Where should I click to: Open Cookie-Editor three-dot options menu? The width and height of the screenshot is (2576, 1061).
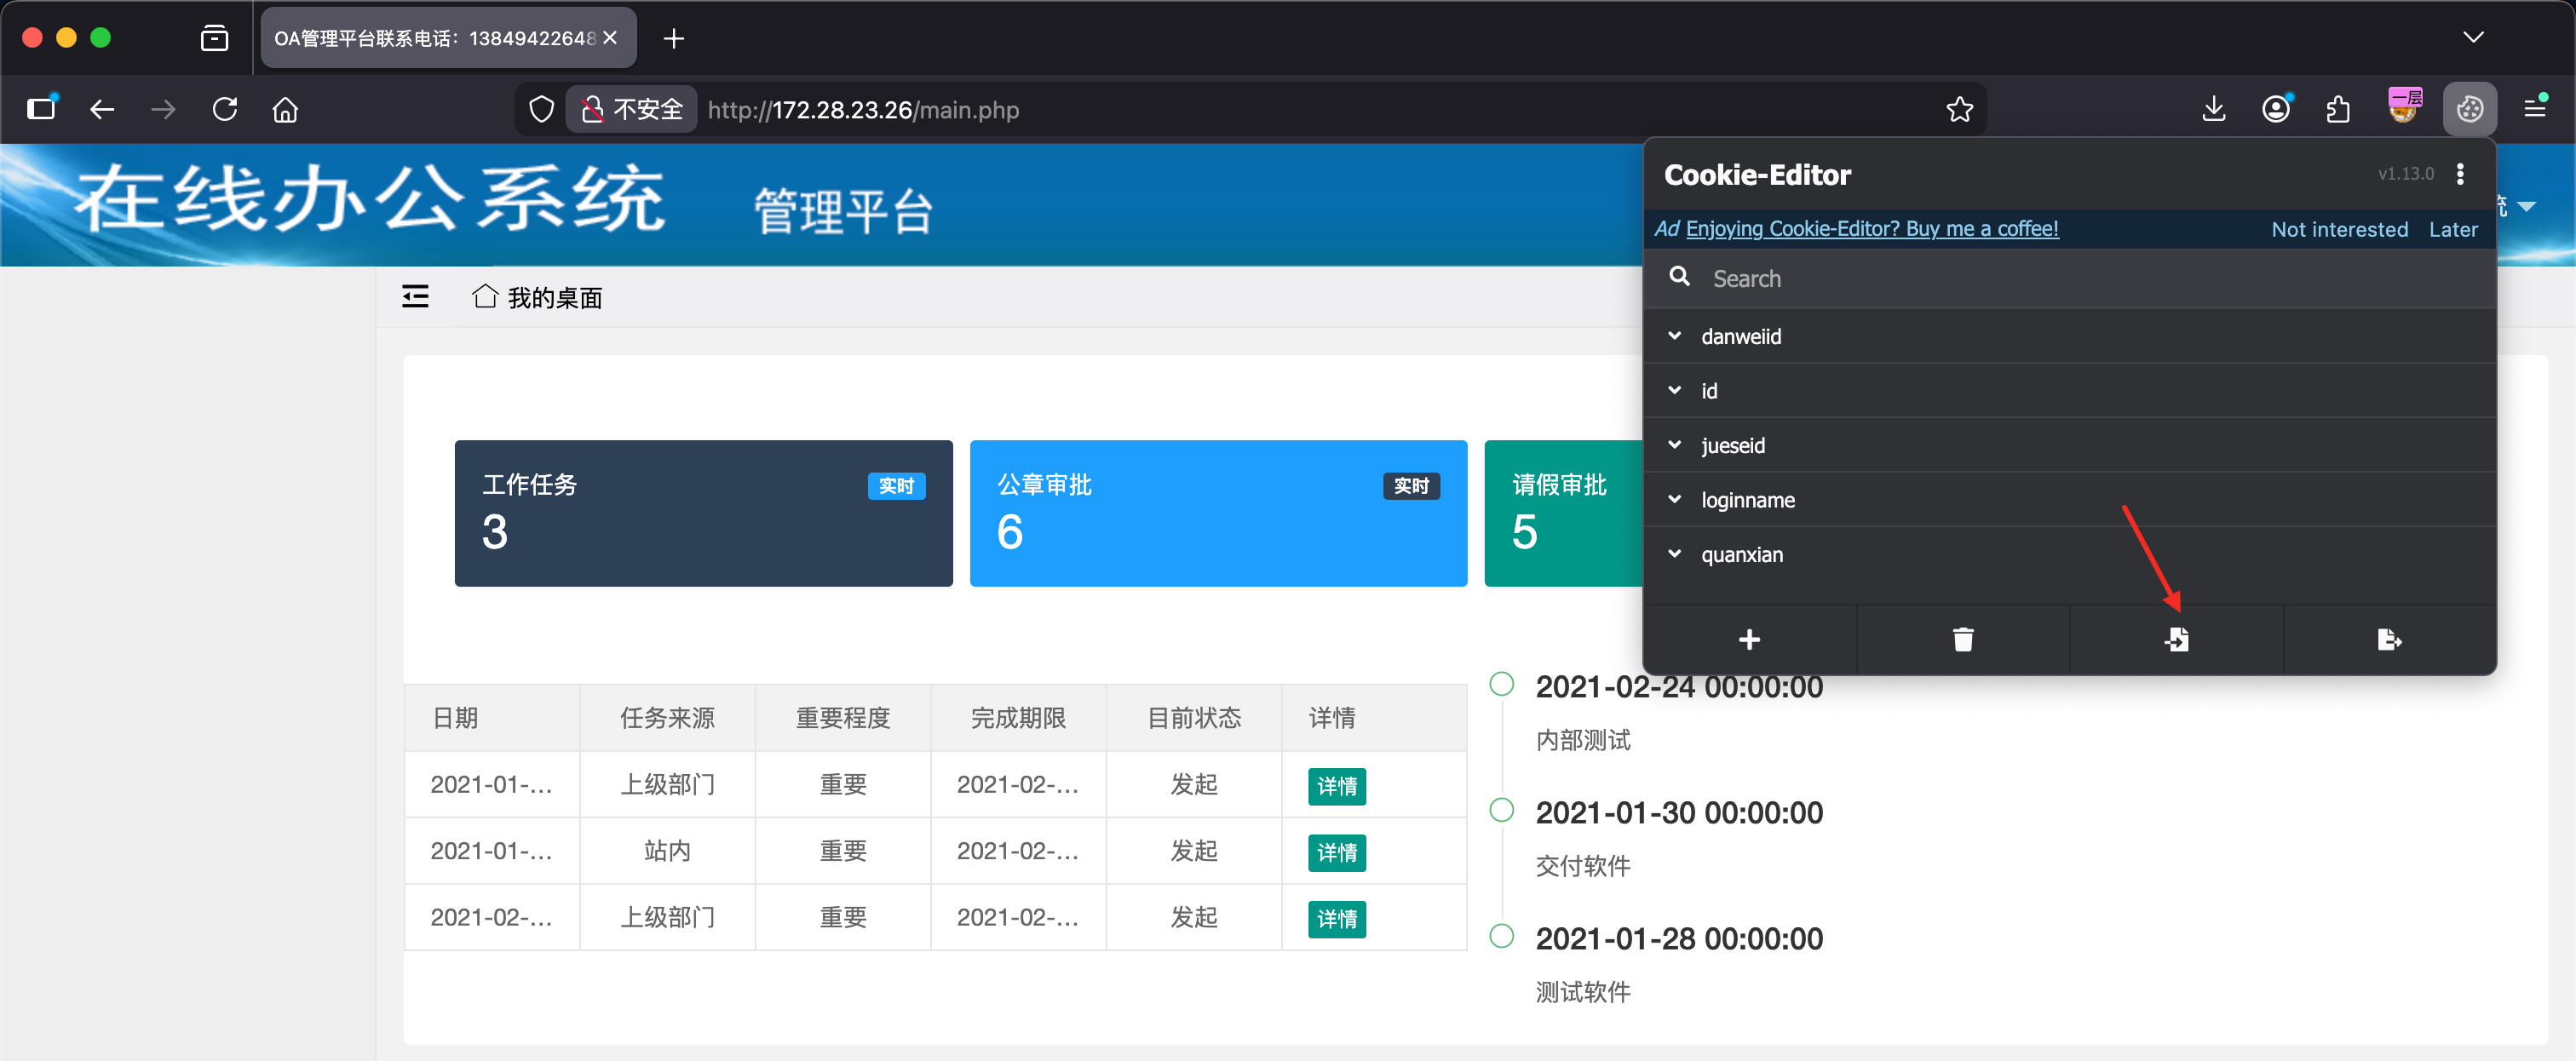tap(2460, 174)
